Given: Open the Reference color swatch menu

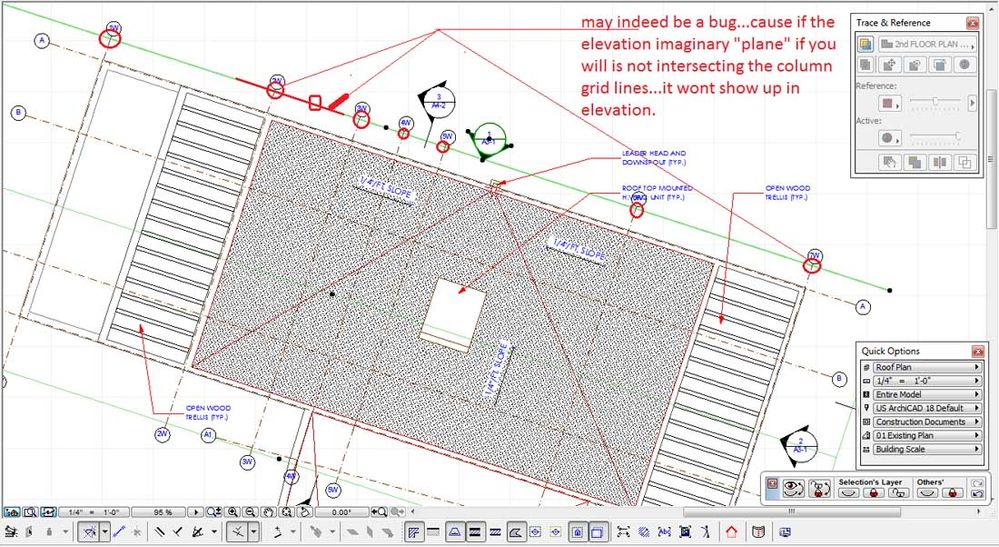Looking at the screenshot, I should (x=890, y=103).
